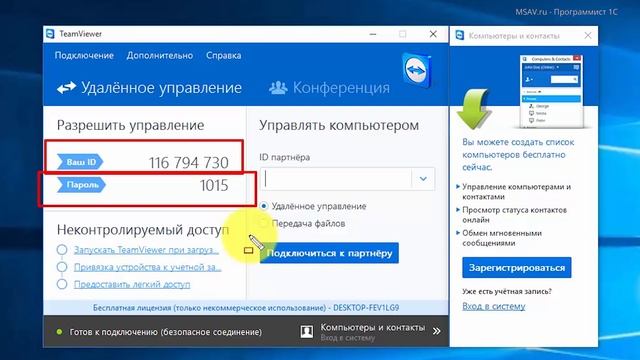The height and width of the screenshot is (360, 640).
Task: Click Обмен мгновенными сообщениями bullet
Action: coord(502,238)
